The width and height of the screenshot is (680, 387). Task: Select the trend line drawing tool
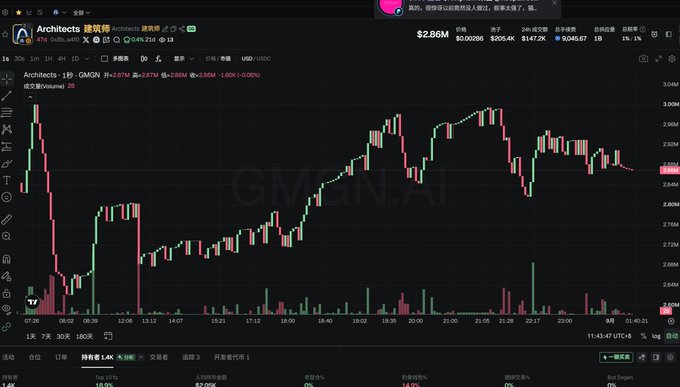7,96
